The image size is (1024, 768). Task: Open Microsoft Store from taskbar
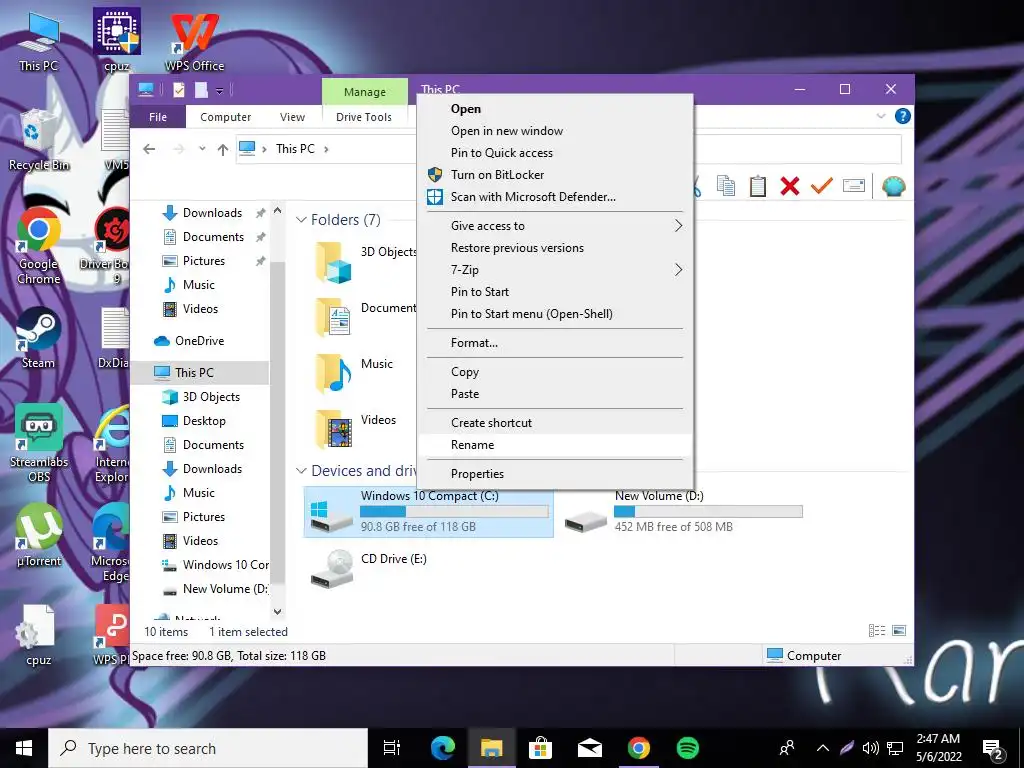pyautogui.click(x=540, y=748)
